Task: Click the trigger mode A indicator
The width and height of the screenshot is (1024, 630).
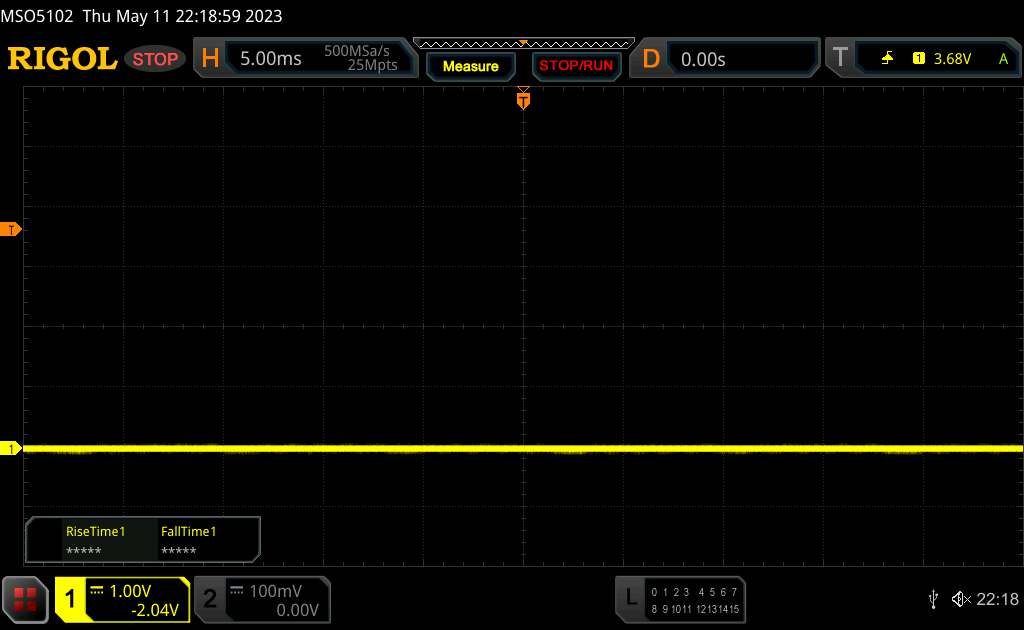Action: (1003, 59)
